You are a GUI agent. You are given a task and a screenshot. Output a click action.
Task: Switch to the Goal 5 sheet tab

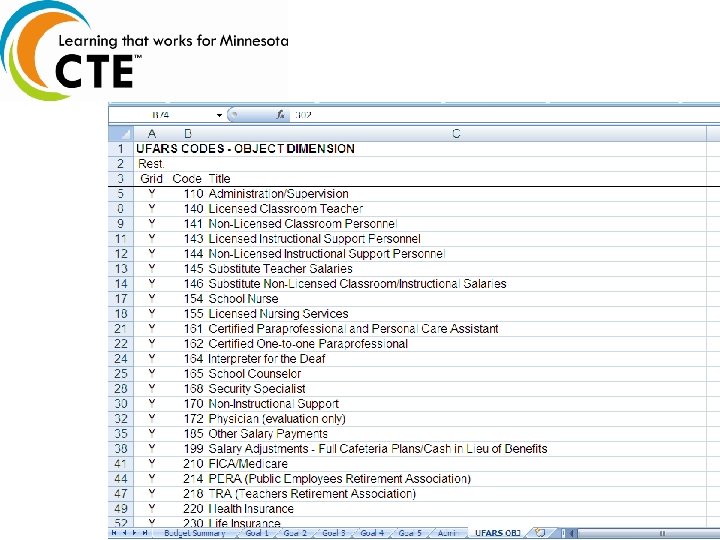(410, 533)
